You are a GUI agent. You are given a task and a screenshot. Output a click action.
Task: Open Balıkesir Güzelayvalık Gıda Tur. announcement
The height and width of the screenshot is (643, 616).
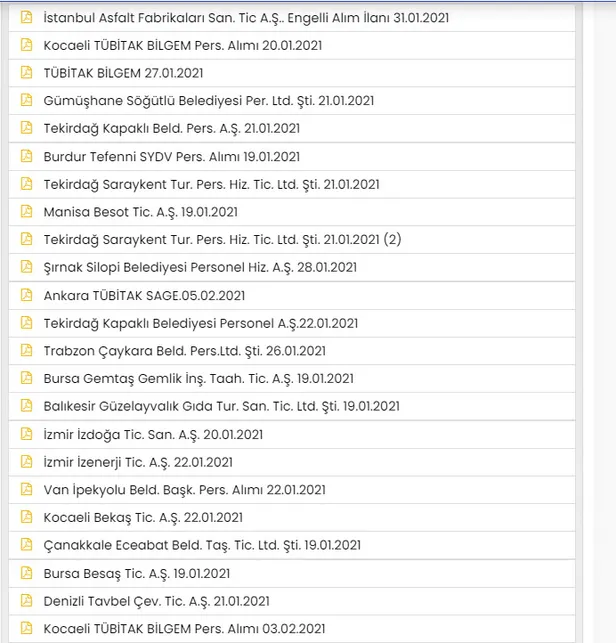click(221, 407)
